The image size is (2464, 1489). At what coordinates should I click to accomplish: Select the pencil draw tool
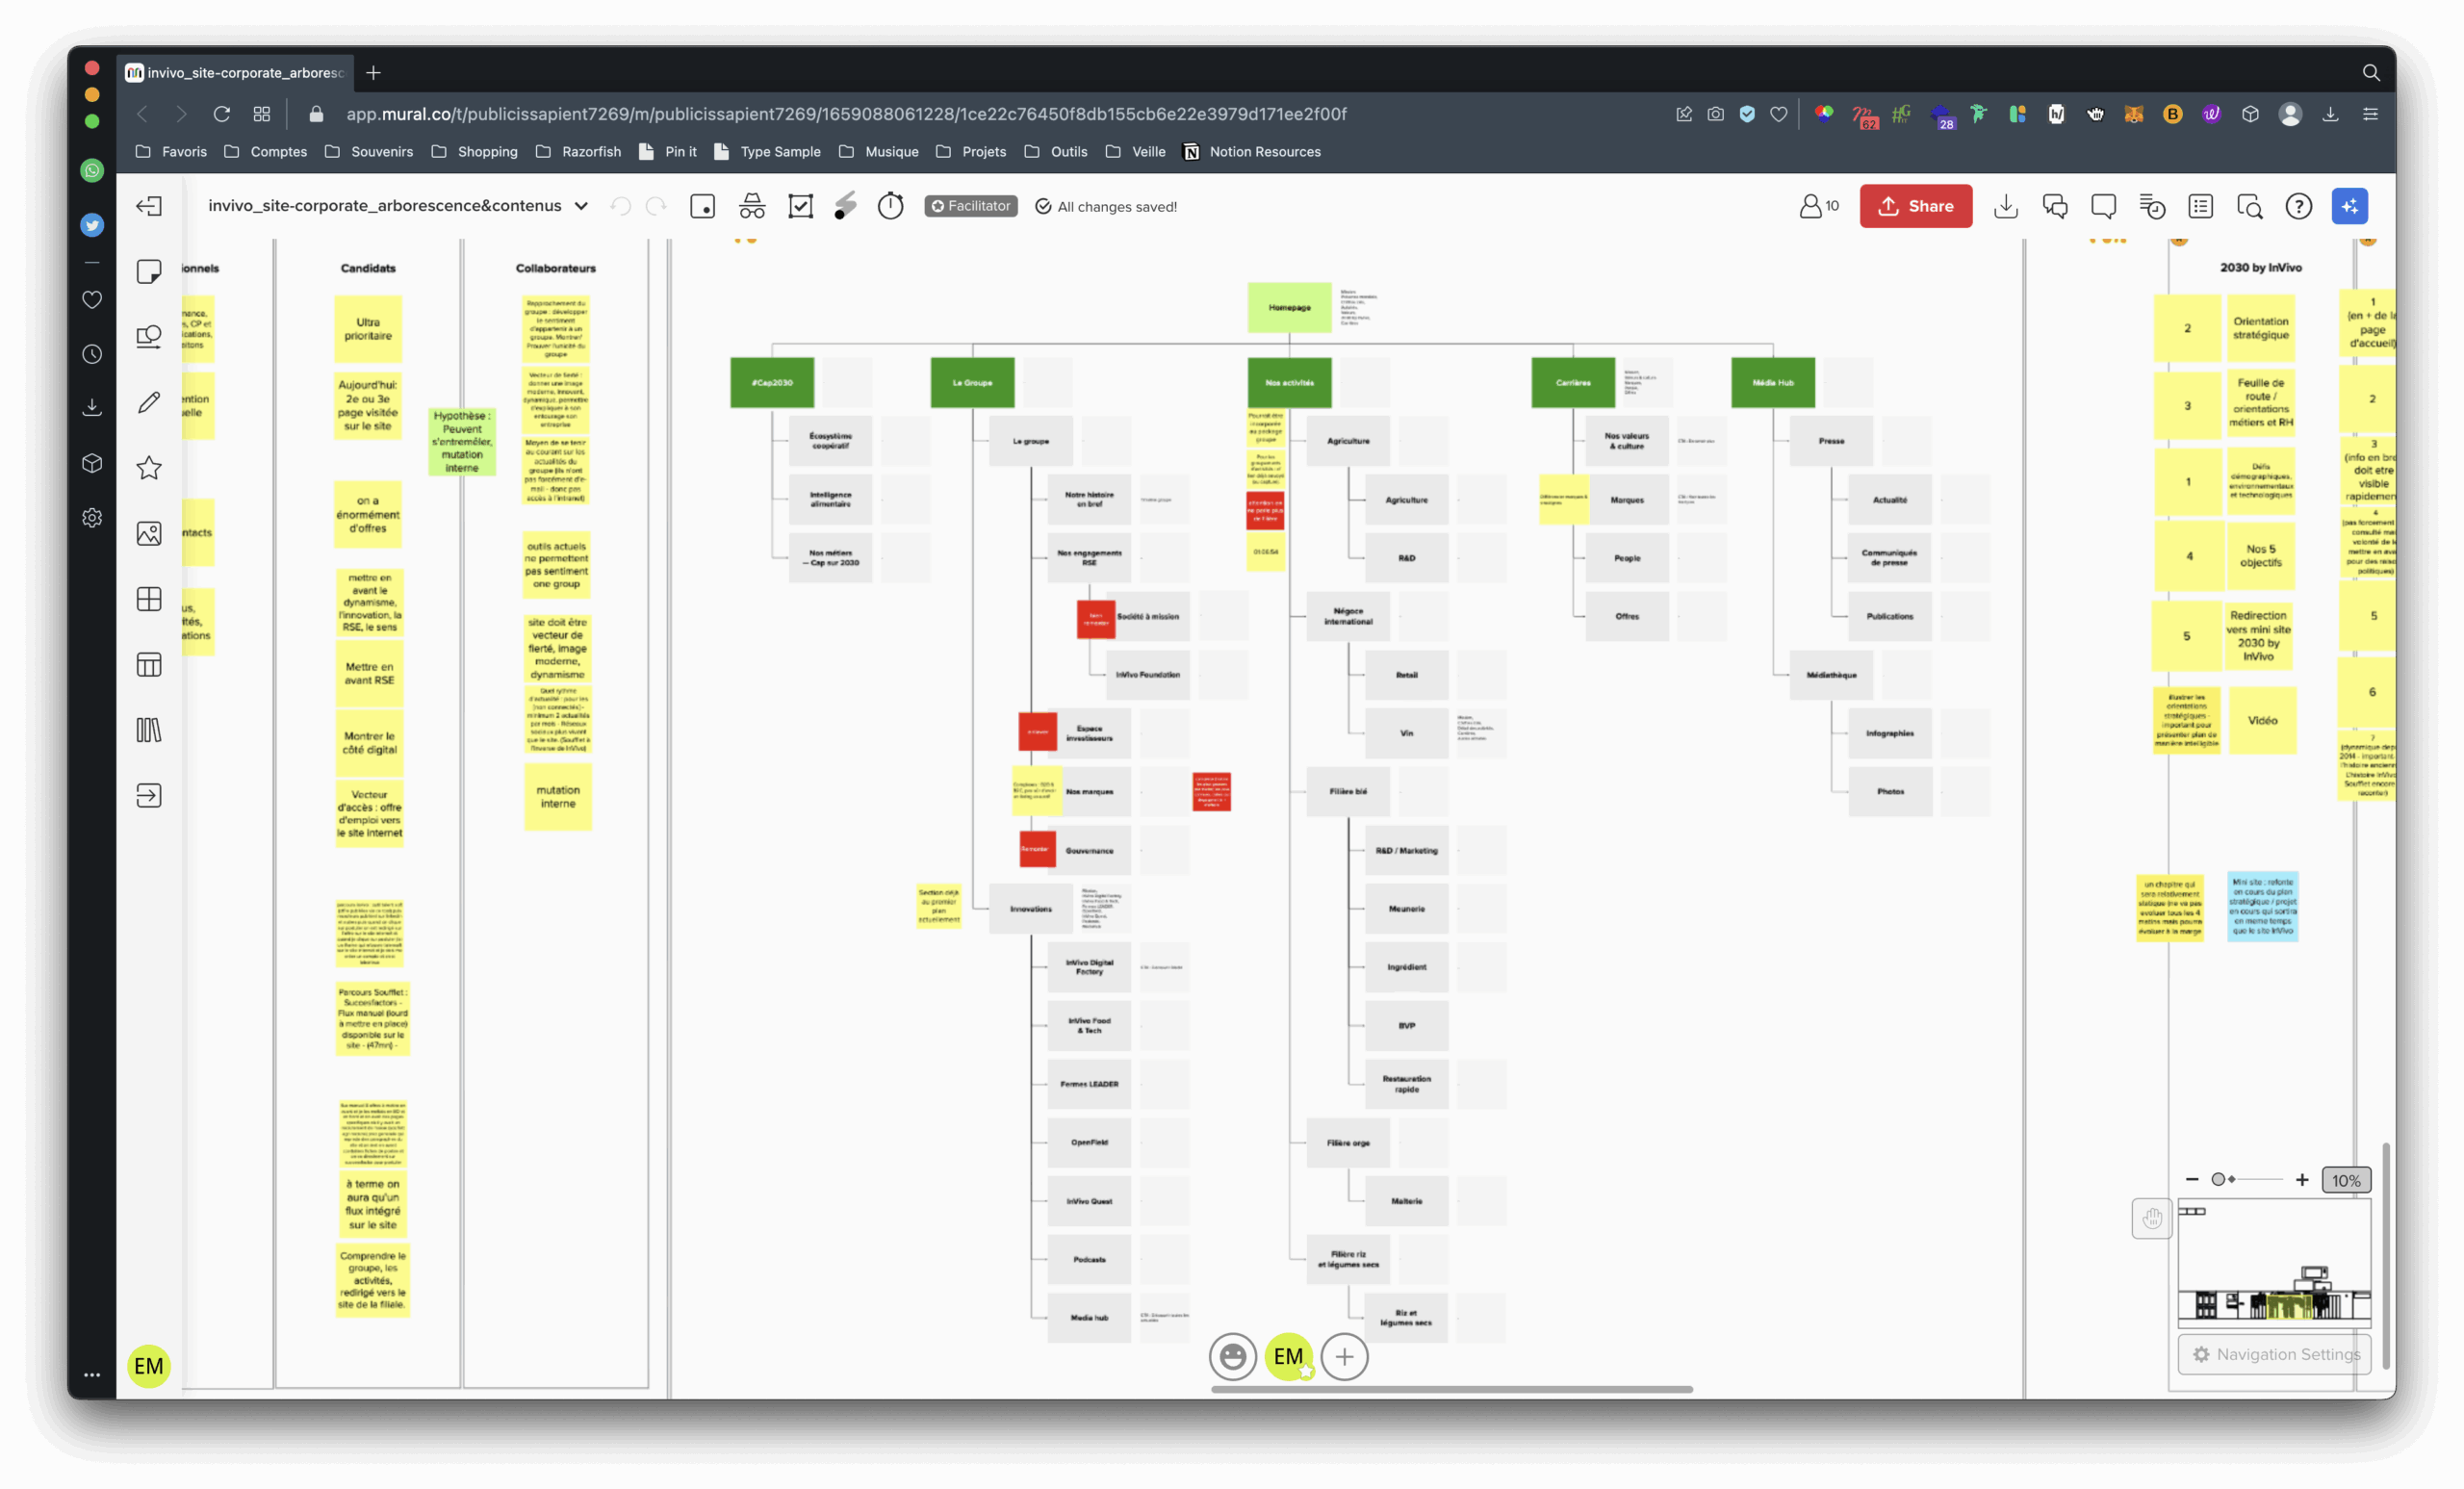pos(149,402)
